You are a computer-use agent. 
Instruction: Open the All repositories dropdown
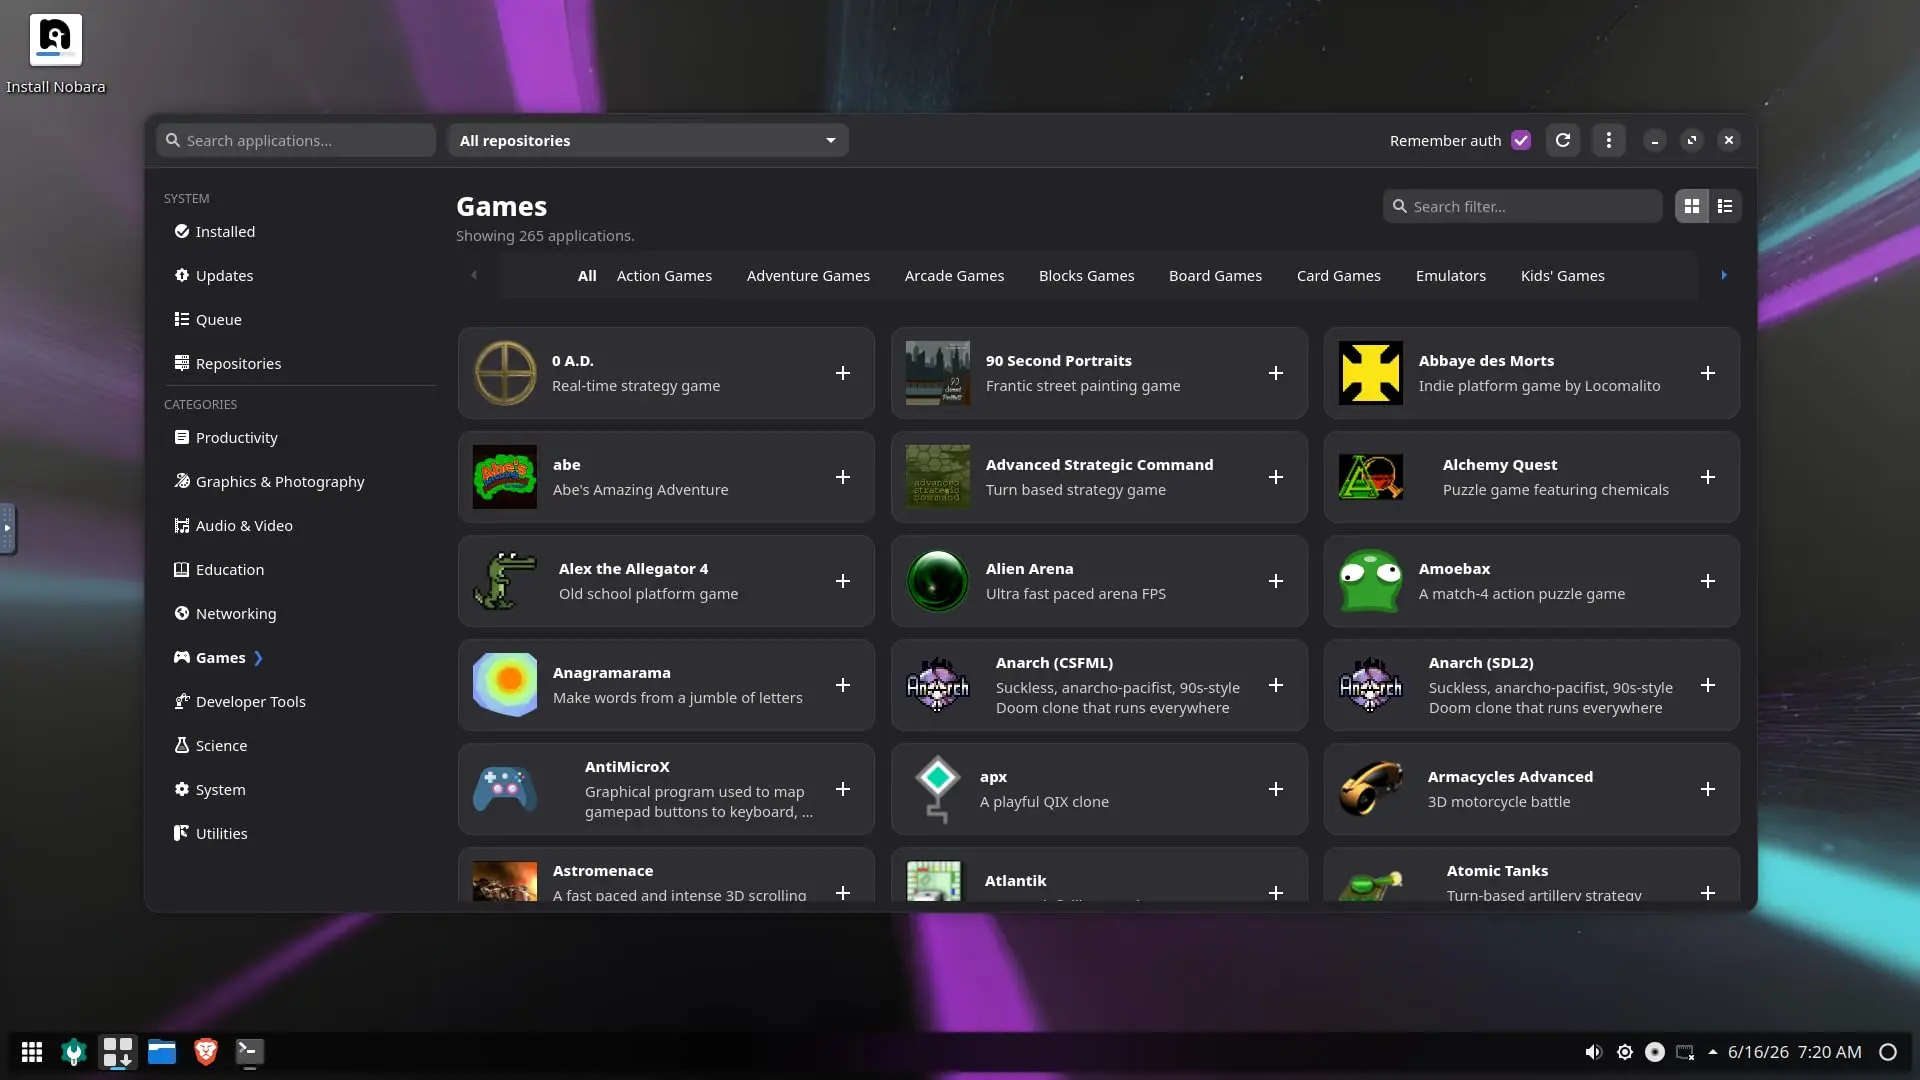click(648, 140)
